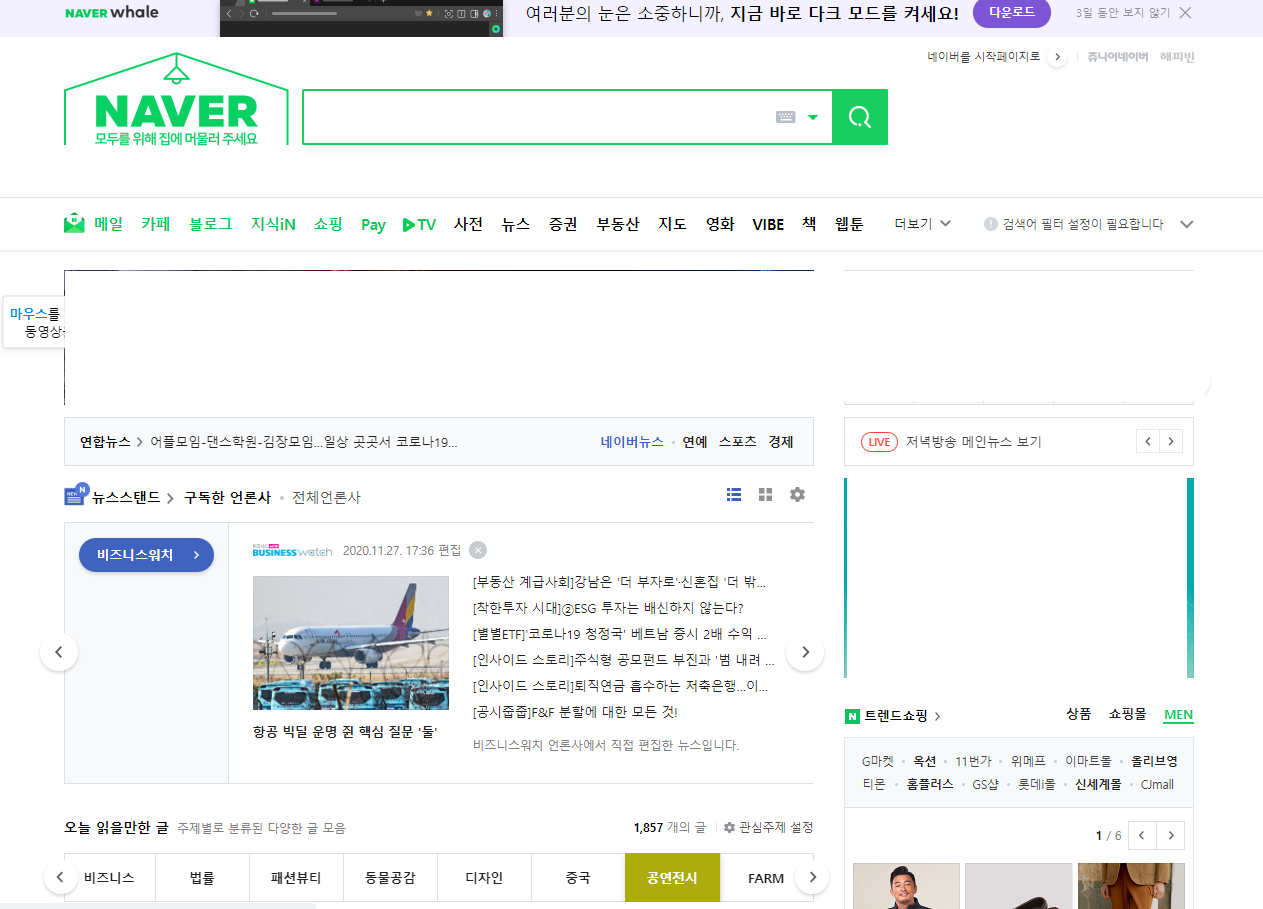Screen dimensions: 1263x909
Task: Expand the search autocomplete dropdown arrow
Action: click(813, 117)
